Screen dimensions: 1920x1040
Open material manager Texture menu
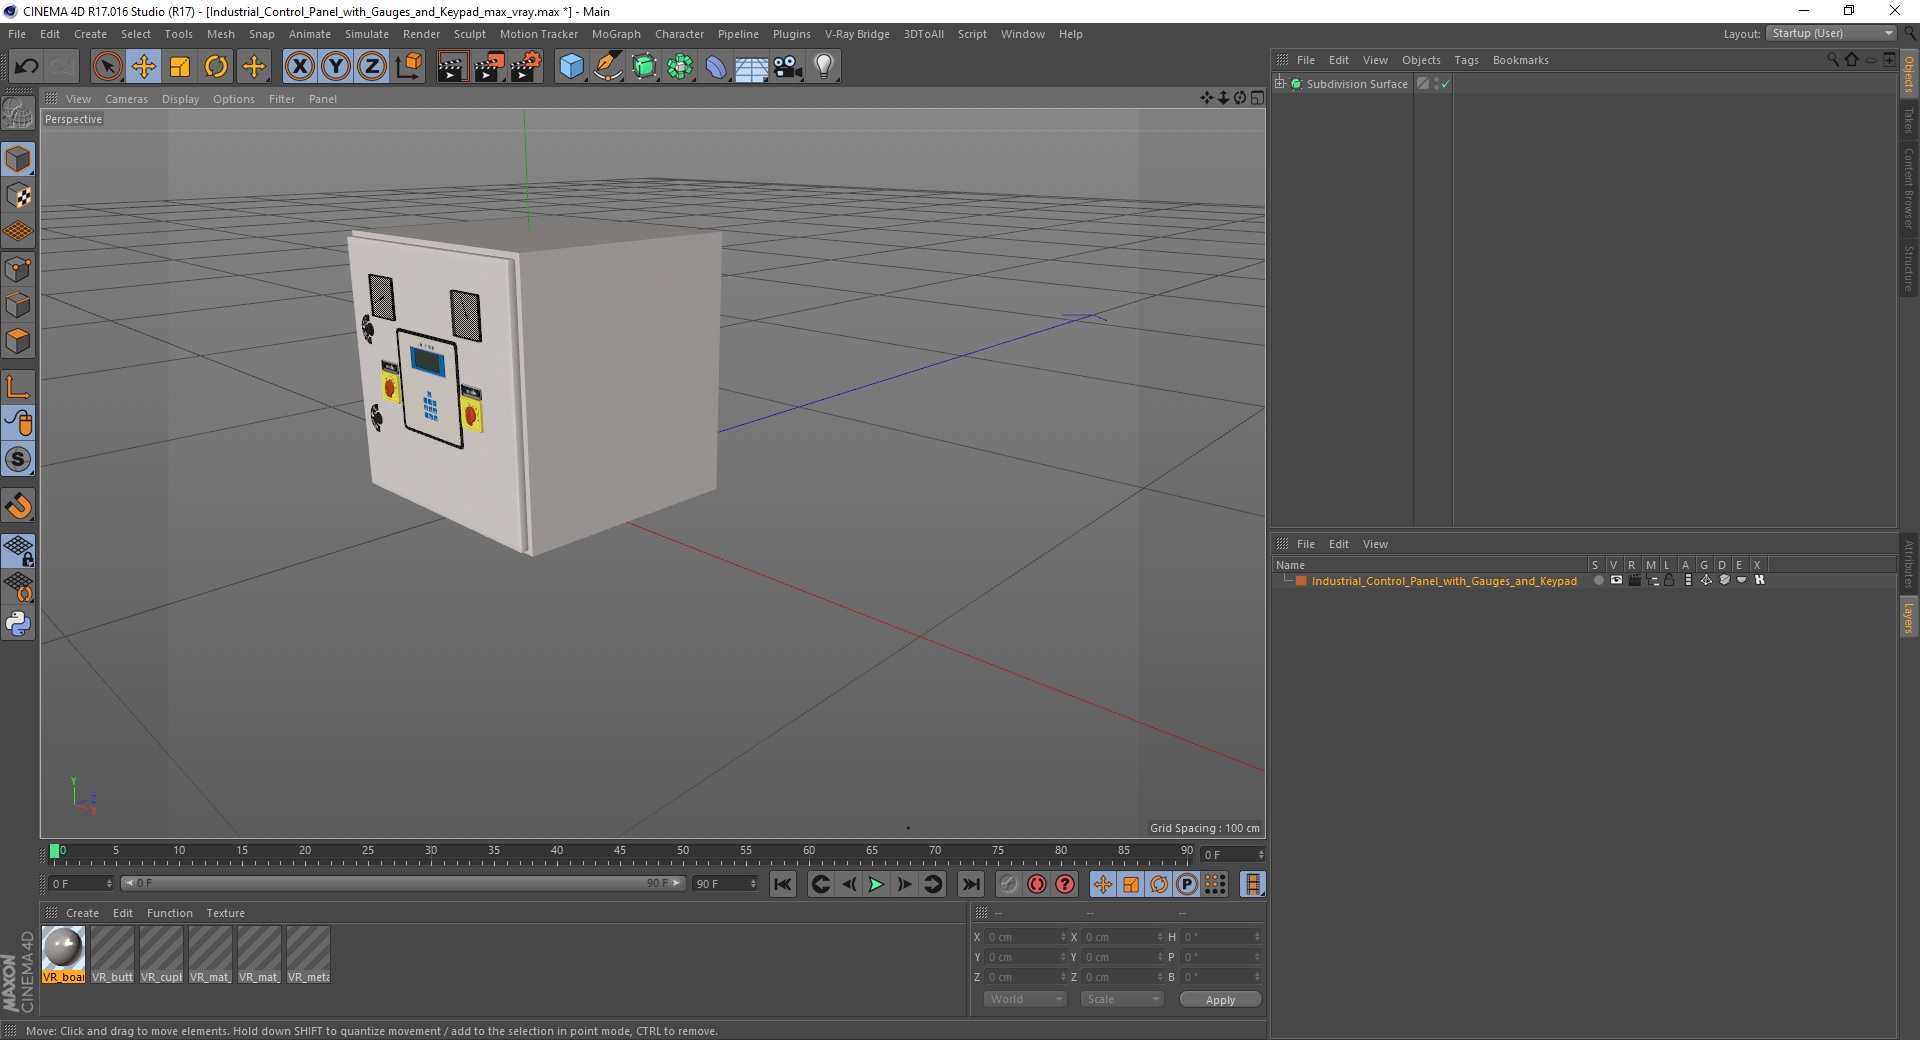pyautogui.click(x=225, y=913)
